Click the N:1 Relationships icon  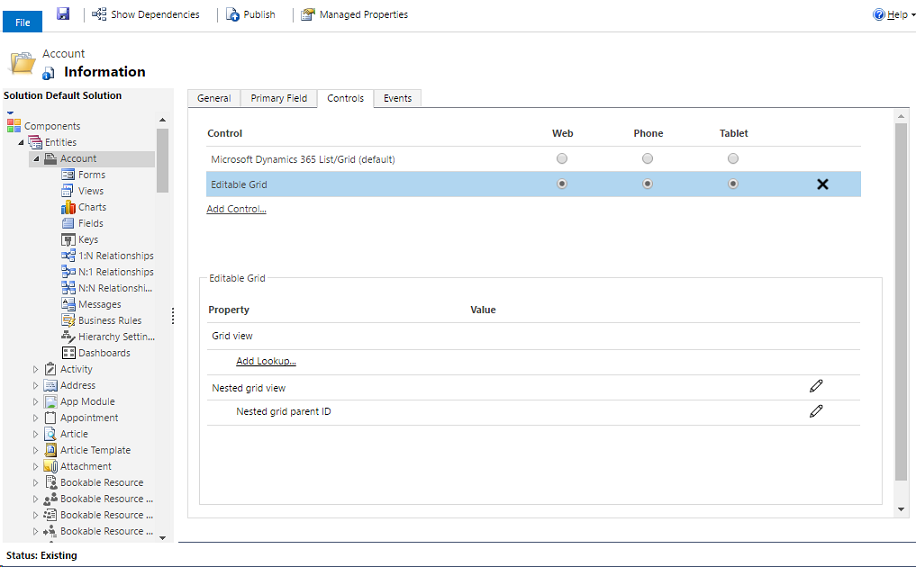click(x=68, y=272)
